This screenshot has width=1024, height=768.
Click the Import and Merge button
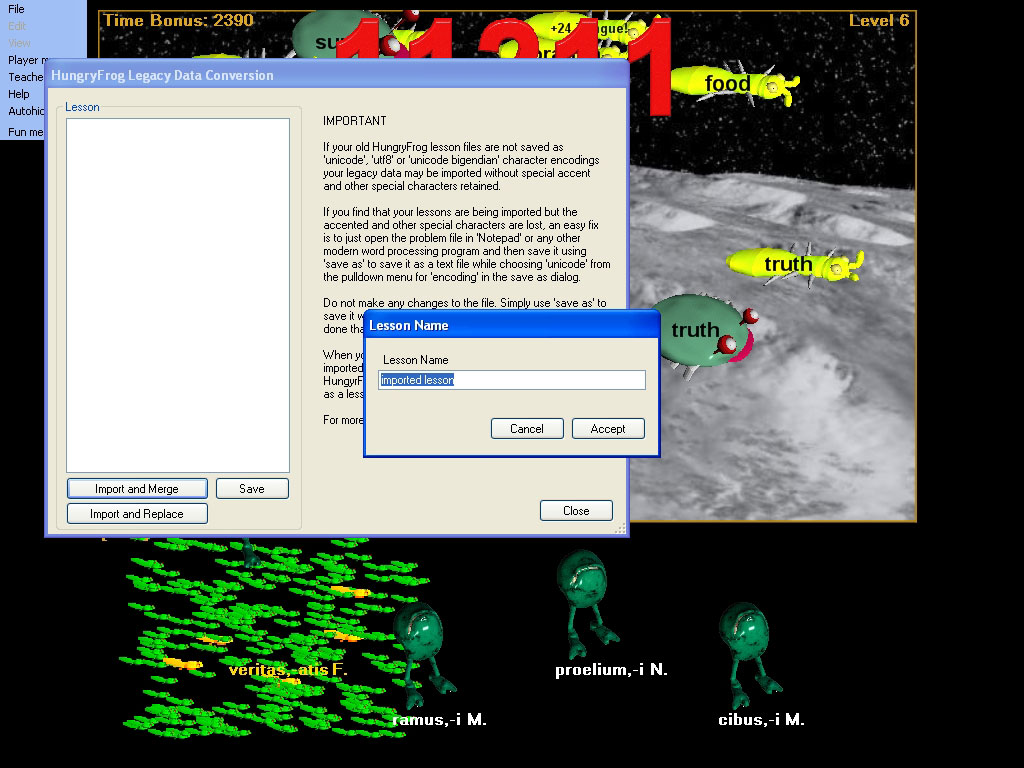(x=137, y=489)
